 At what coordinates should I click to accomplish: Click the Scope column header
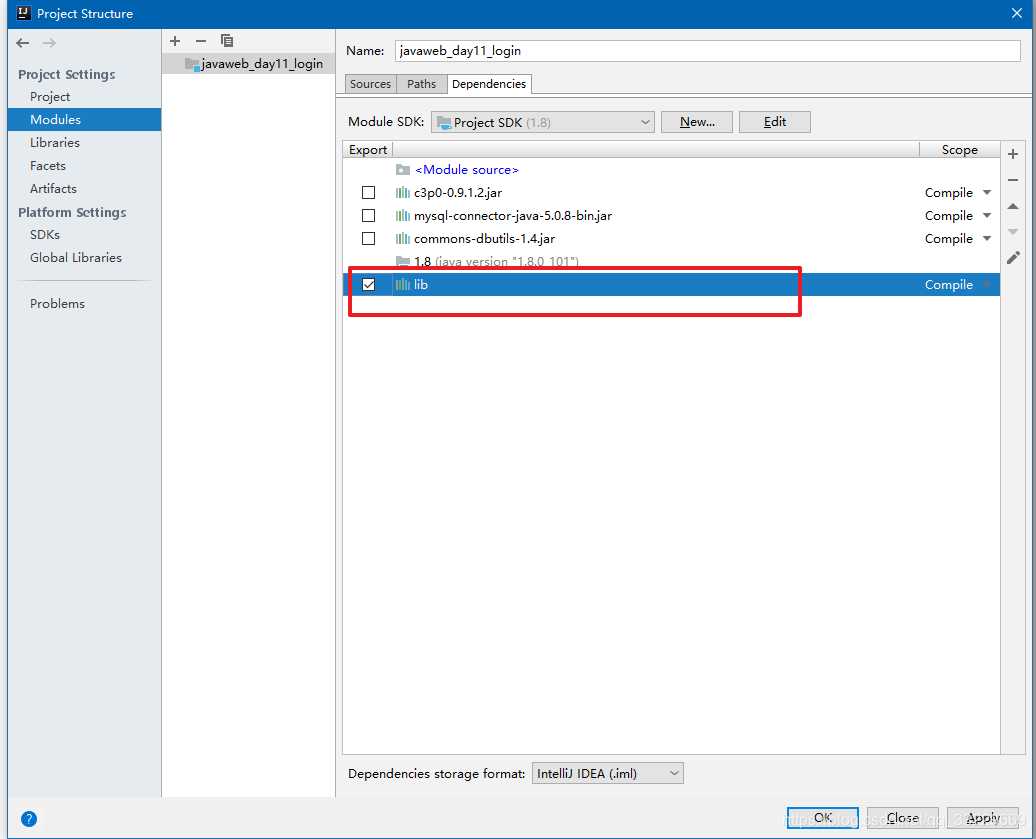[x=959, y=150]
